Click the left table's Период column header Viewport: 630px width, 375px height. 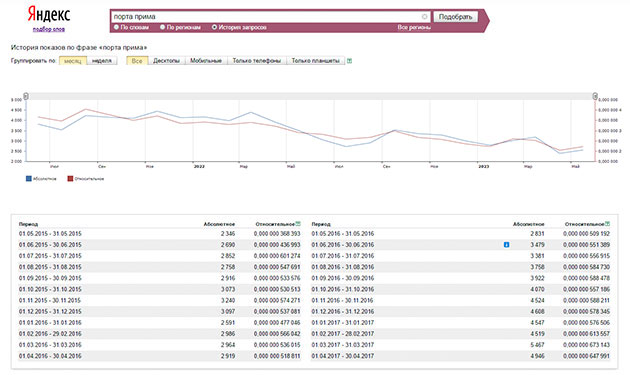[28, 224]
